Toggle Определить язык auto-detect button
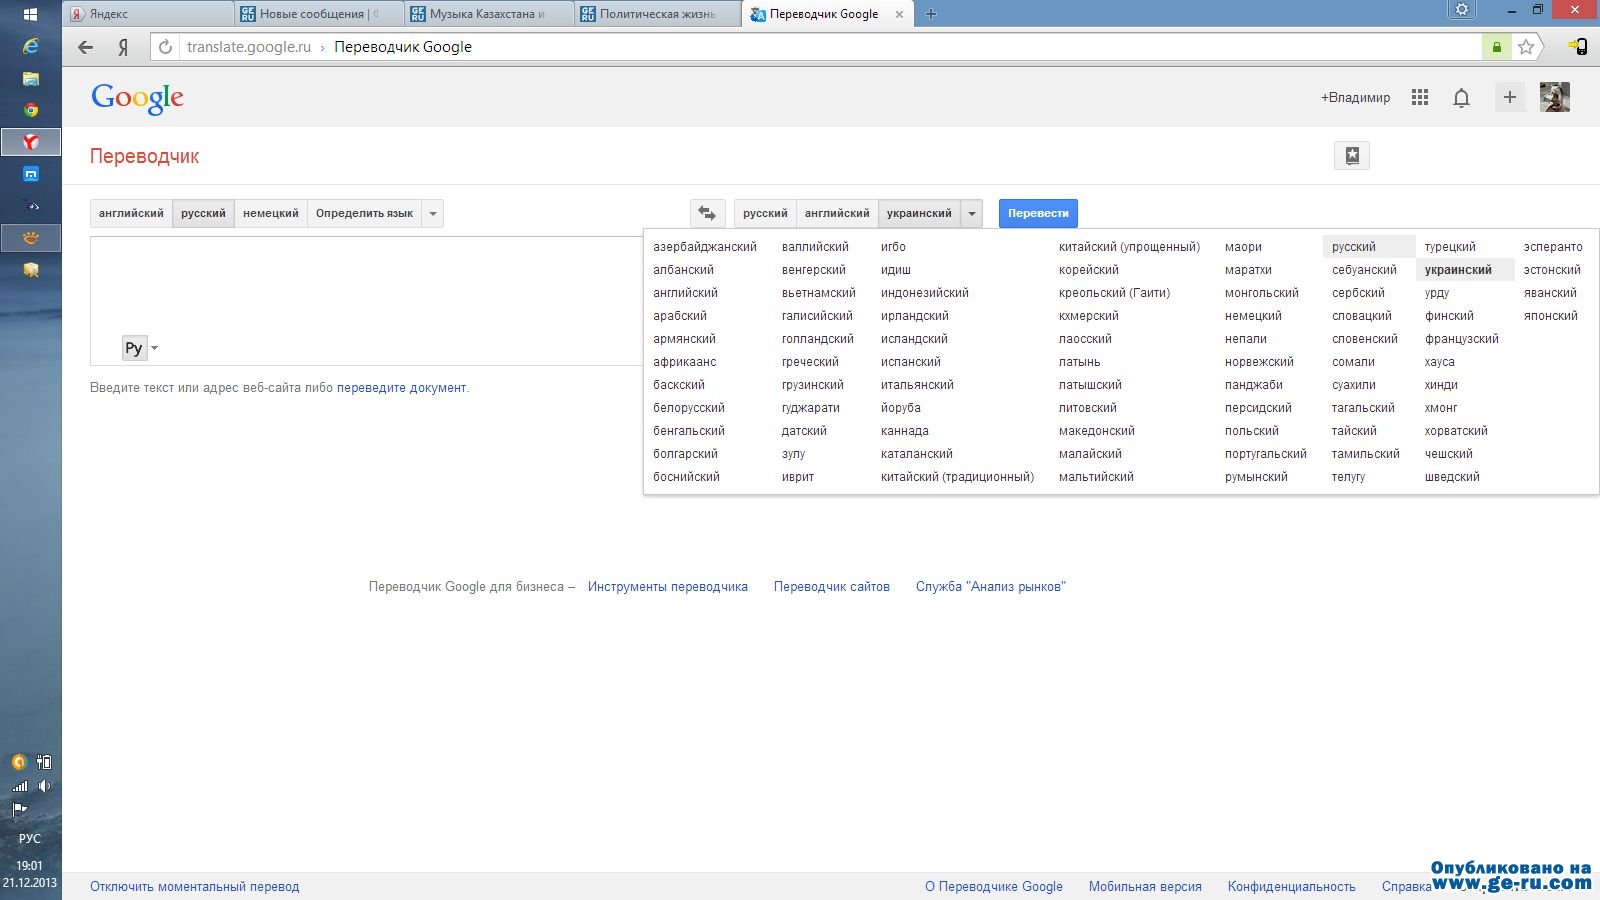The image size is (1600, 900). (x=364, y=213)
